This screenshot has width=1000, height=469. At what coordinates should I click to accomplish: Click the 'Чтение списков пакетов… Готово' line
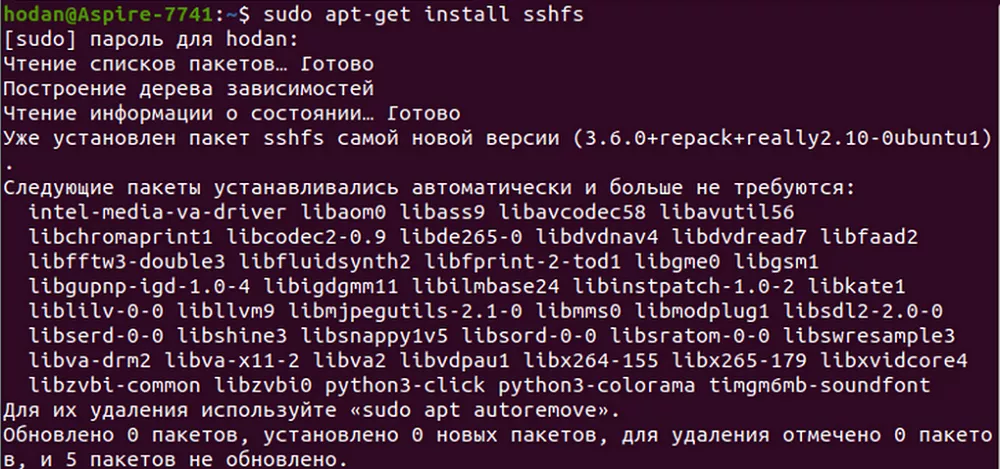188,64
